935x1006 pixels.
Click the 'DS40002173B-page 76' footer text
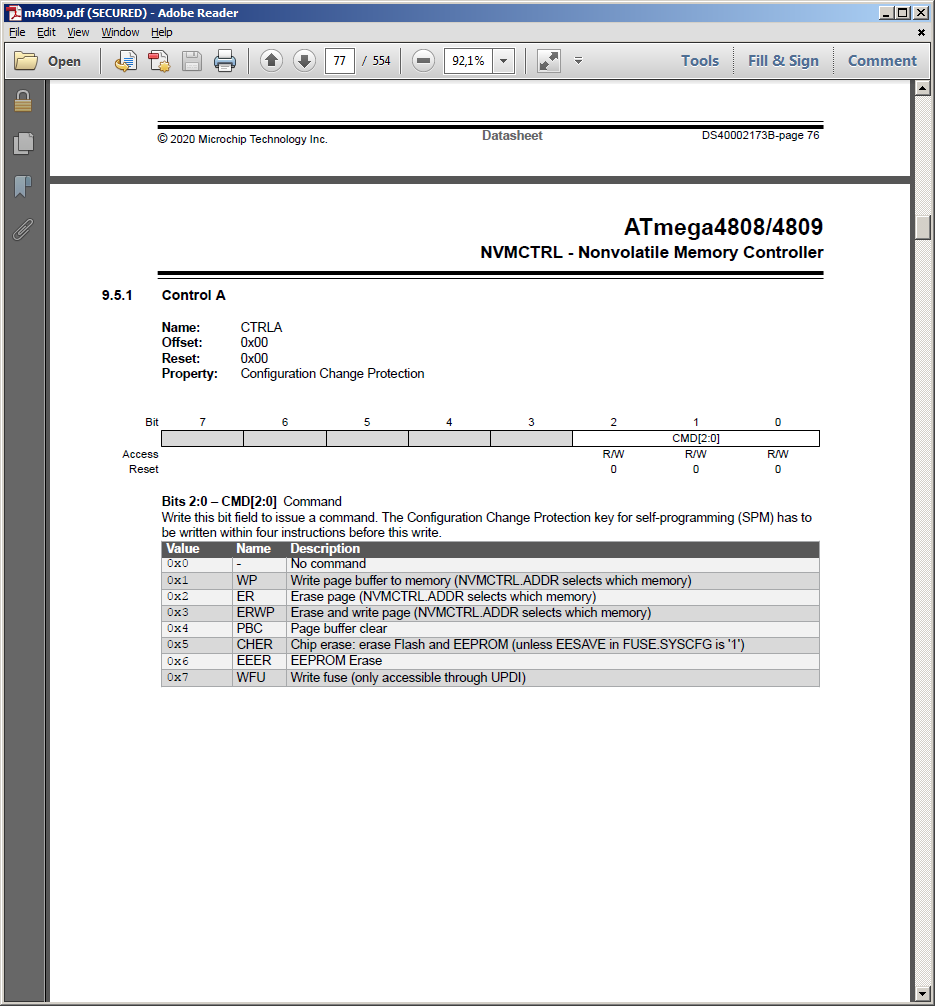760,135
